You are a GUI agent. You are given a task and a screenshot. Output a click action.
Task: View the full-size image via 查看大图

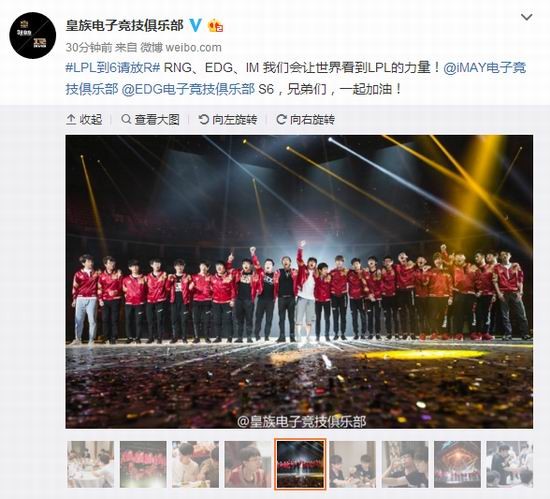[x=150, y=120]
